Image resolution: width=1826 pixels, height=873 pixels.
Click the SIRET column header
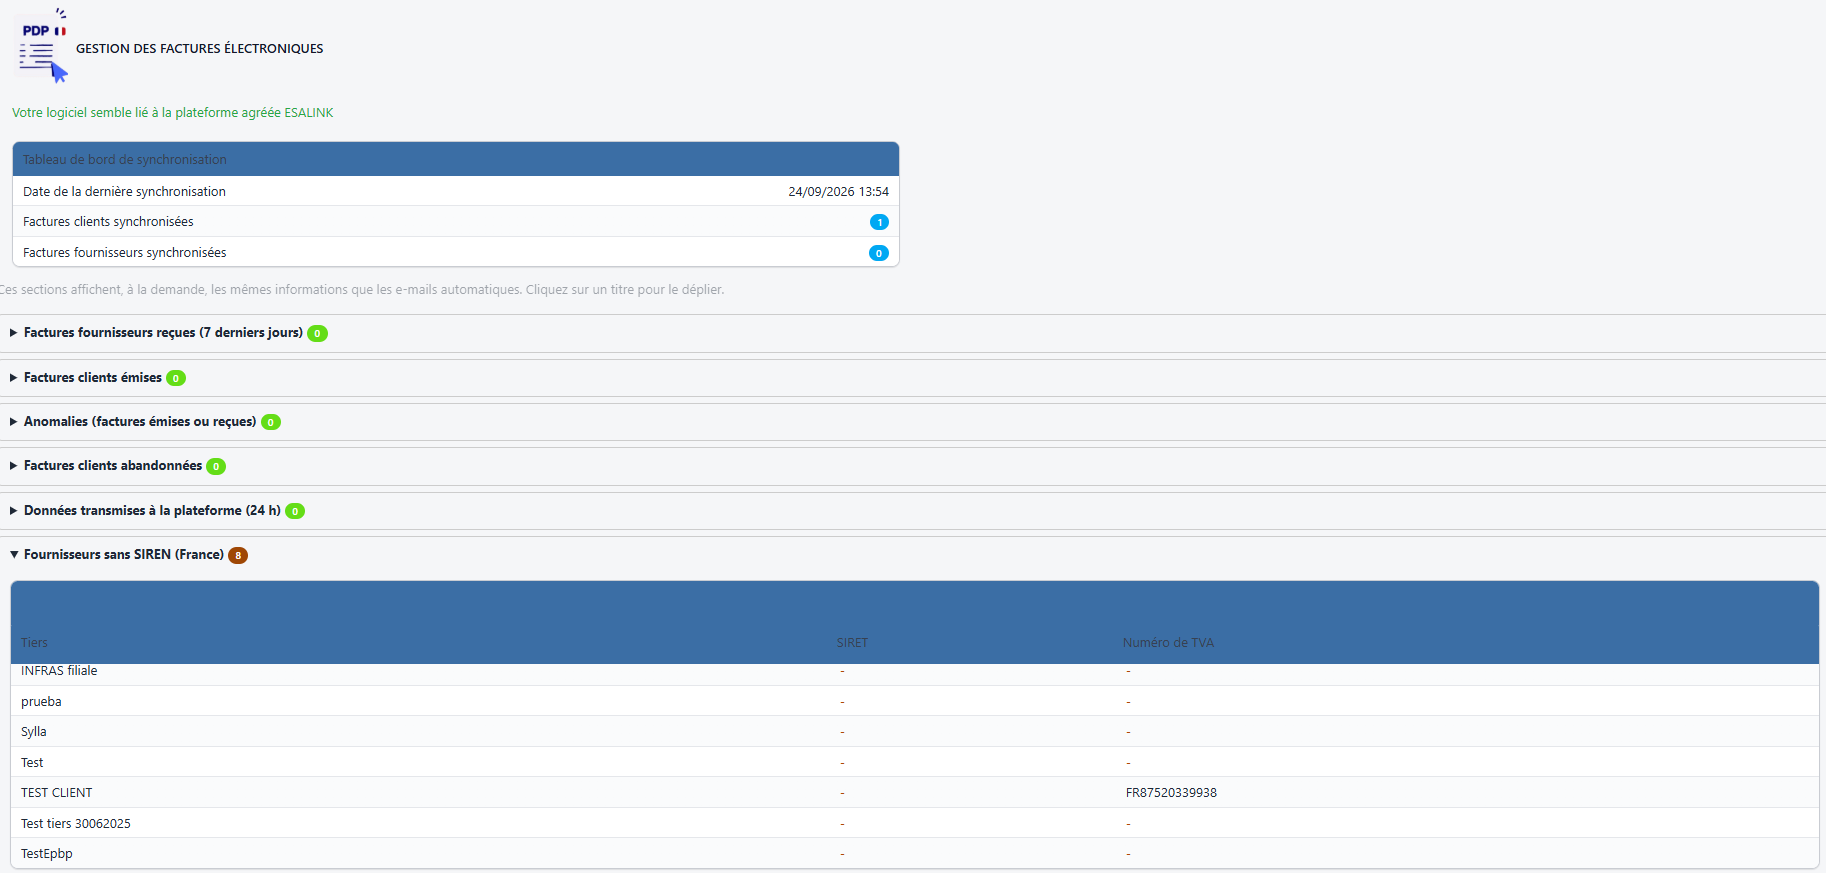pyautogui.click(x=852, y=643)
